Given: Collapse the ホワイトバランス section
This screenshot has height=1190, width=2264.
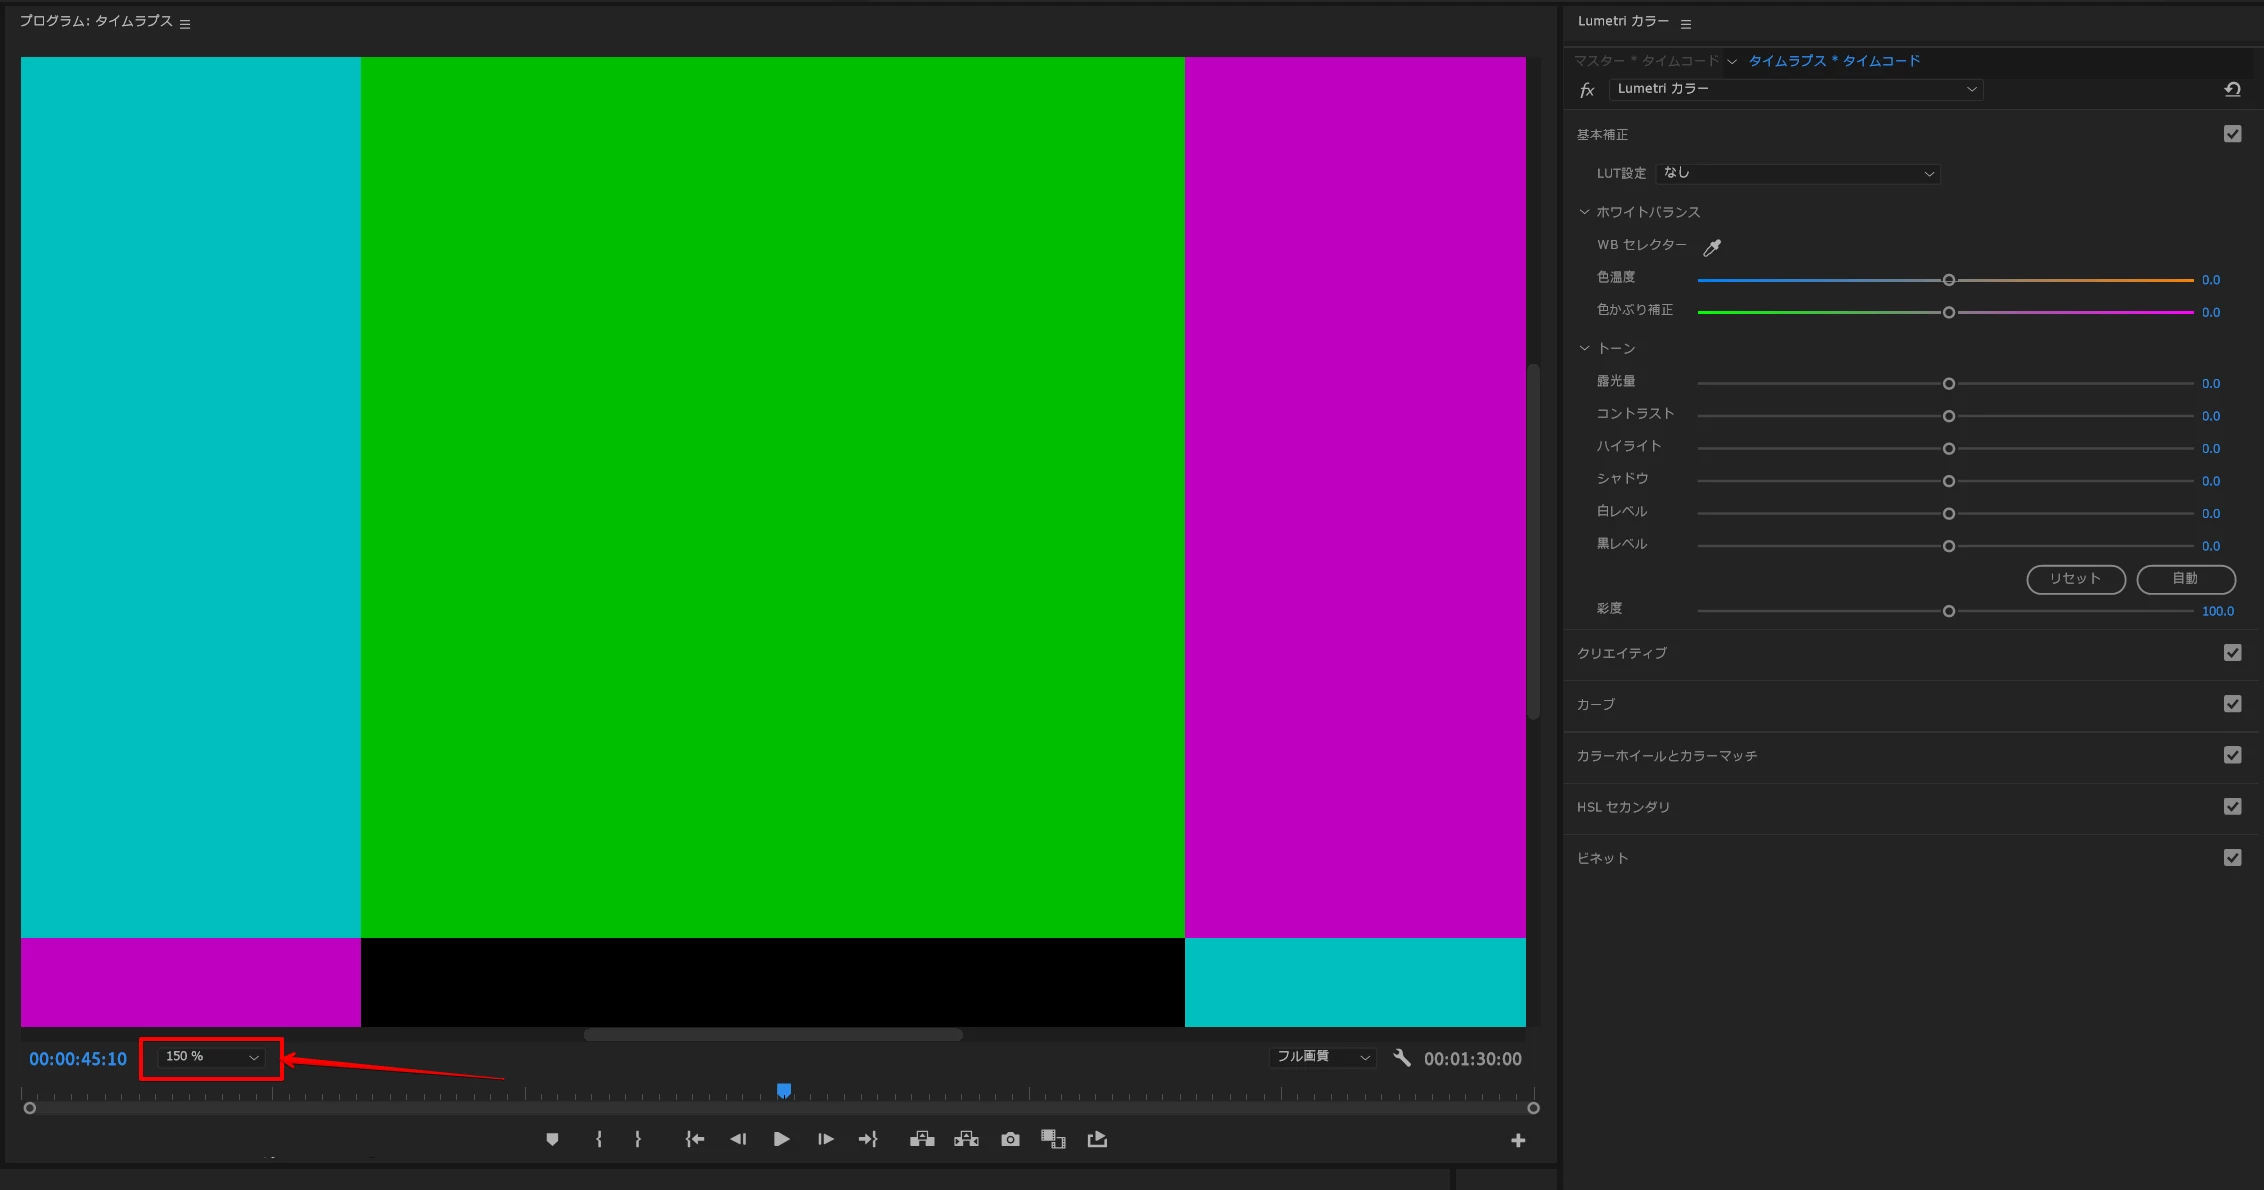Looking at the screenshot, I should pyautogui.click(x=1584, y=212).
